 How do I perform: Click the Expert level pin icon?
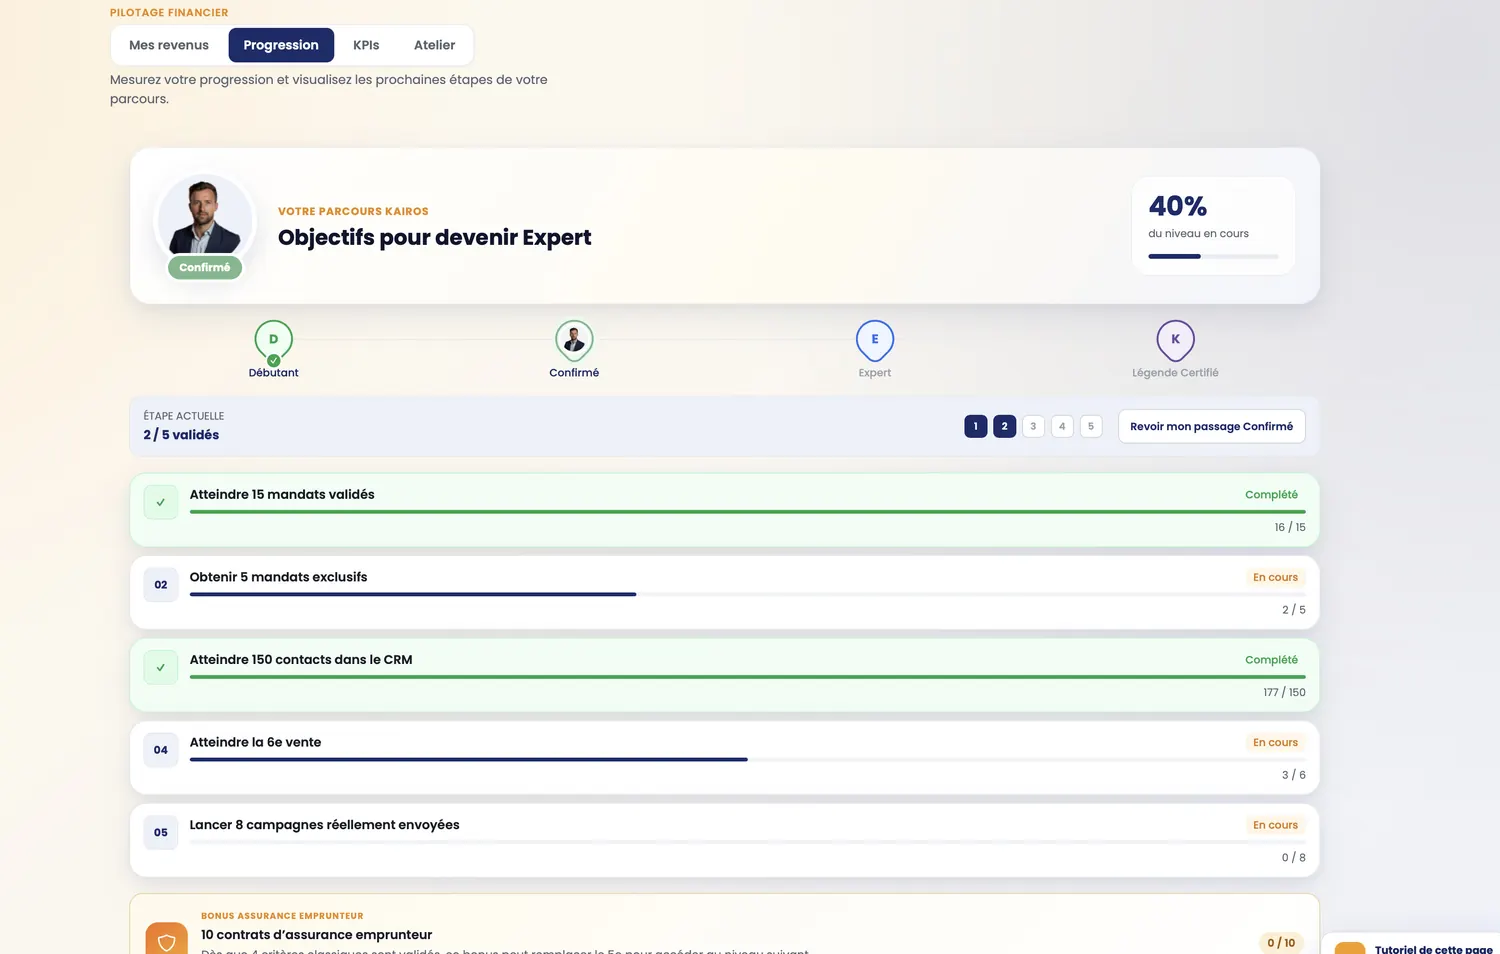[x=875, y=341]
